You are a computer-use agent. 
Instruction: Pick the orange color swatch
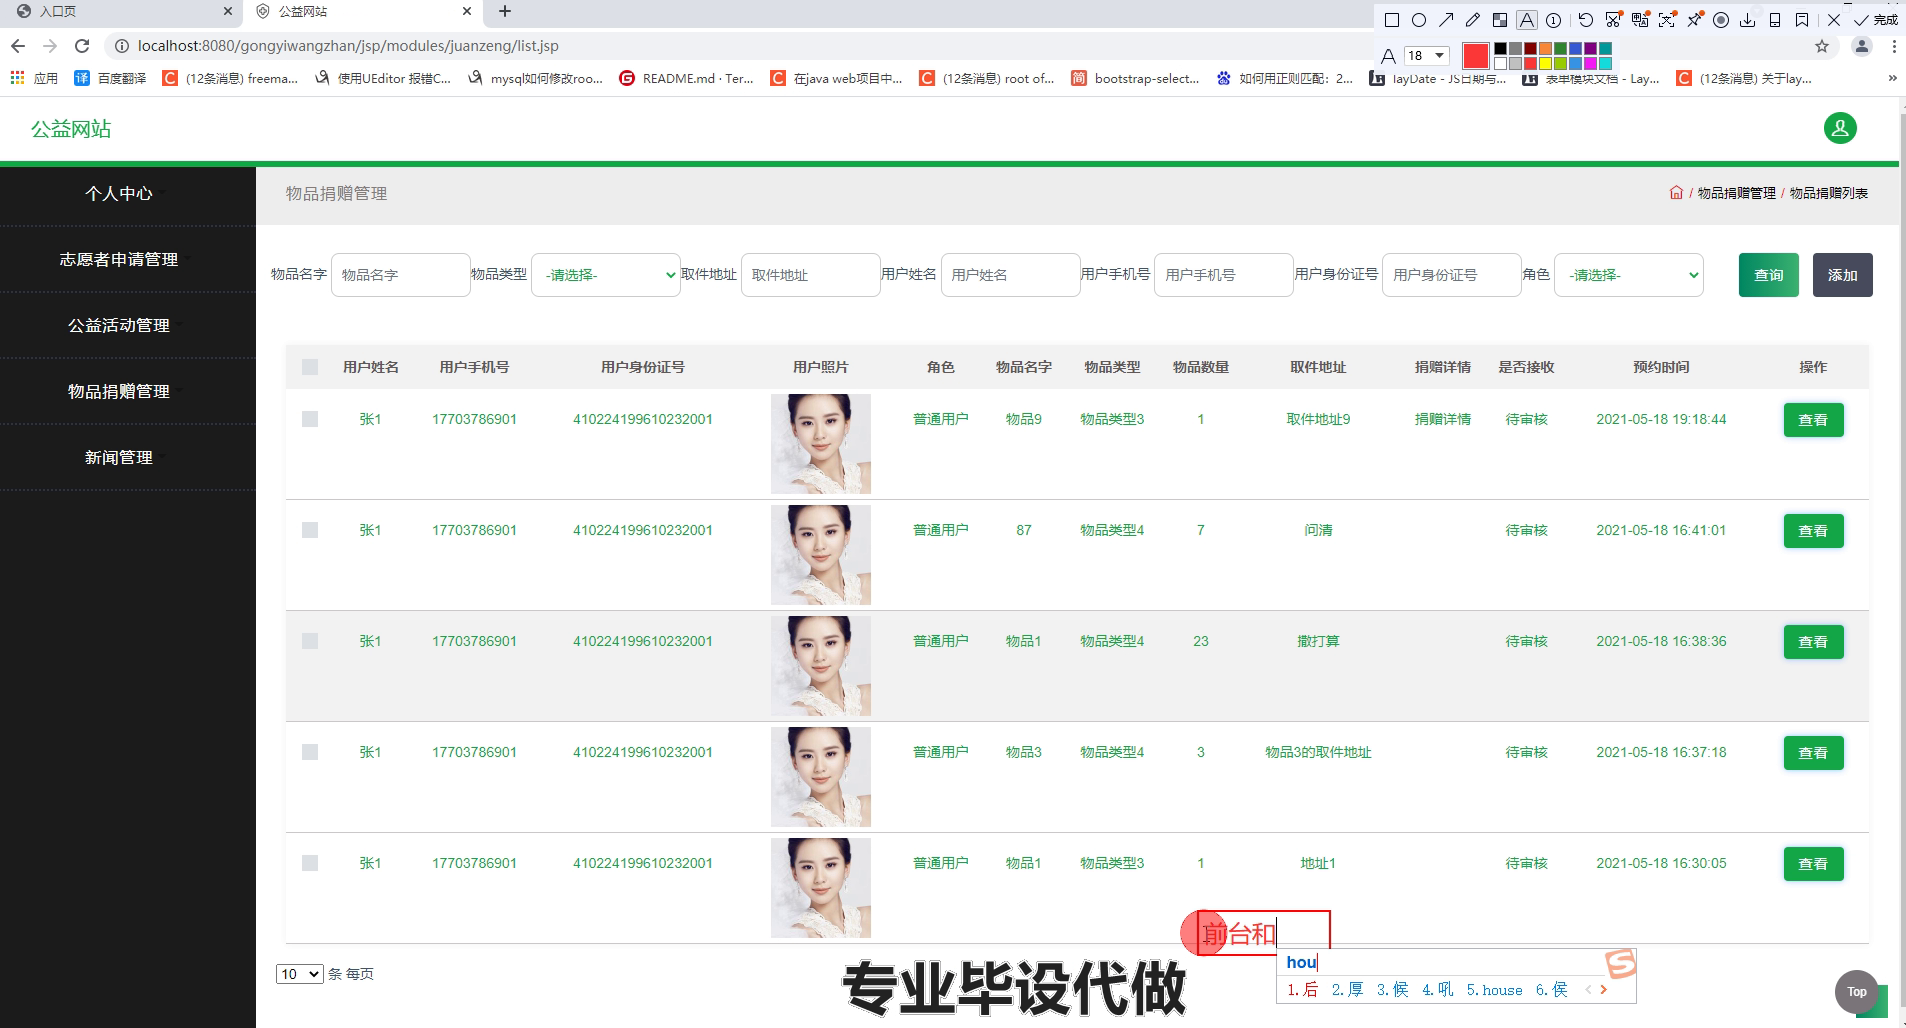pos(1545,48)
